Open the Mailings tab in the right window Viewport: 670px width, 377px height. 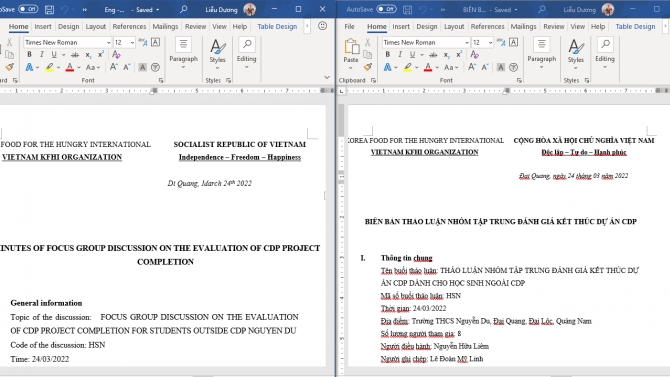pos(523,26)
